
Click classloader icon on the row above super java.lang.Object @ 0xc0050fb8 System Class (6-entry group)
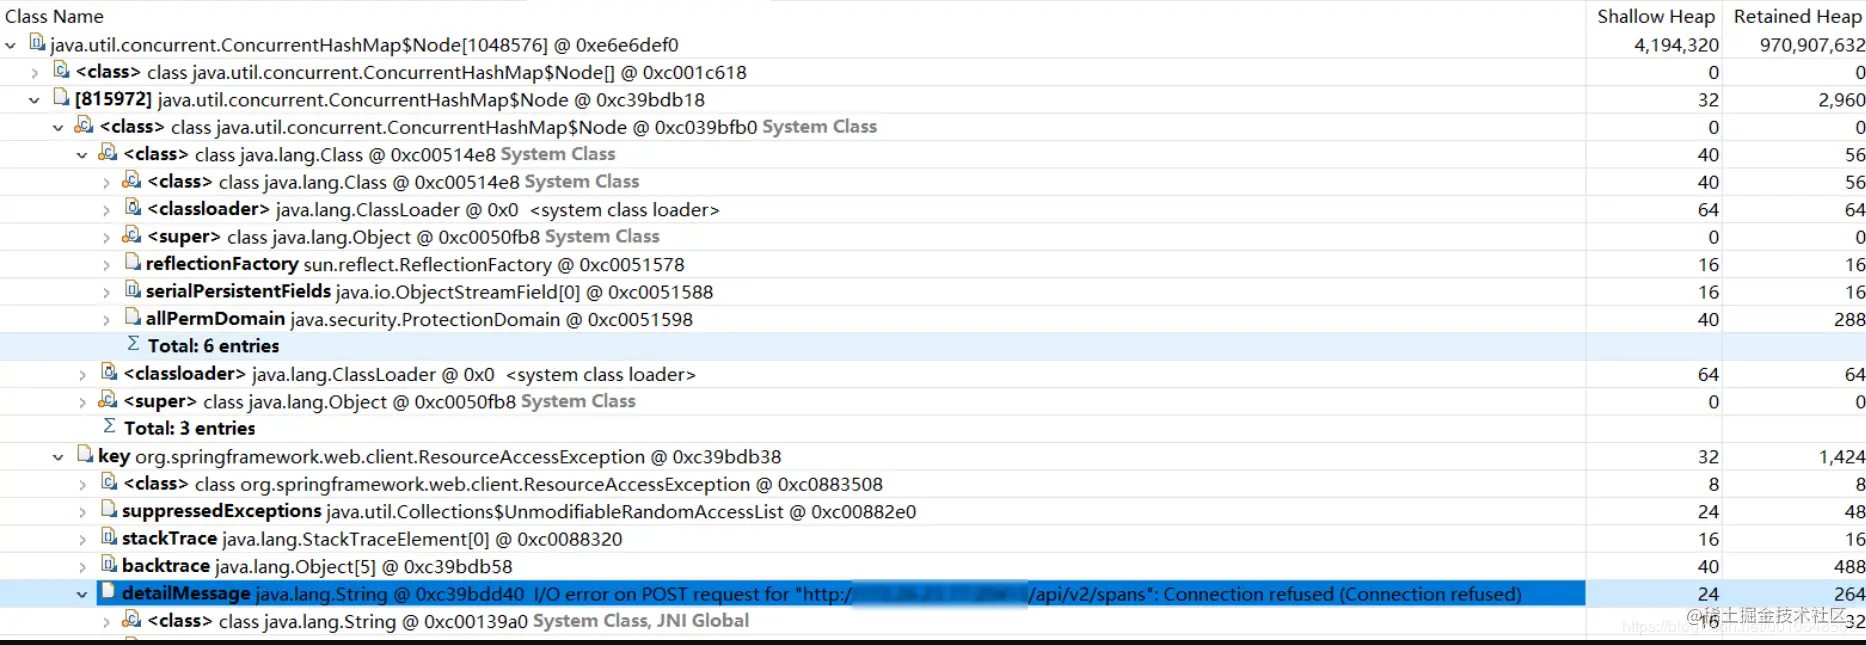click(133, 207)
